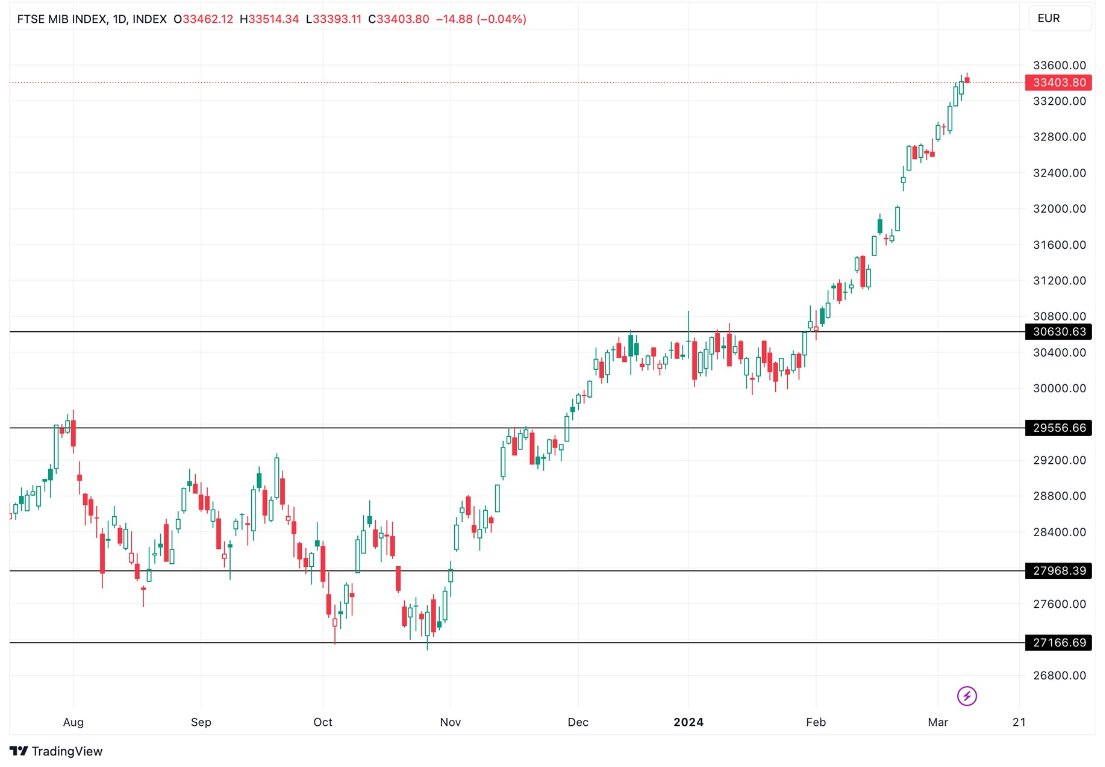Open the 1D timeframe selector
This screenshot has width=1105, height=767.
coord(118,18)
